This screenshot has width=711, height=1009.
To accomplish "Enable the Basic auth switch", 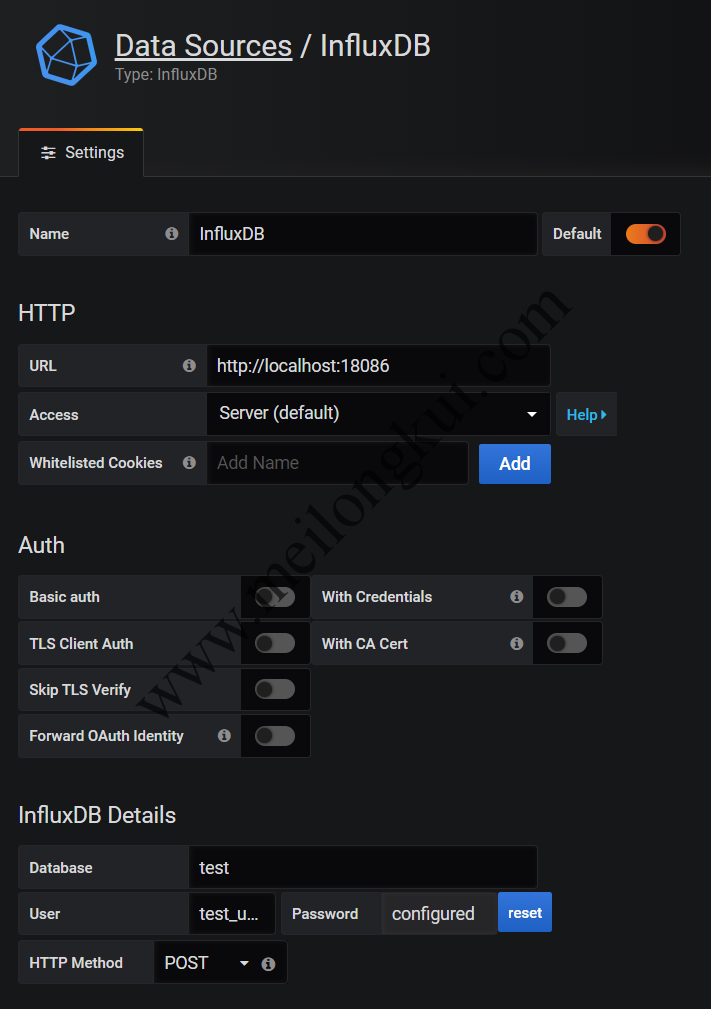I will point(275,597).
